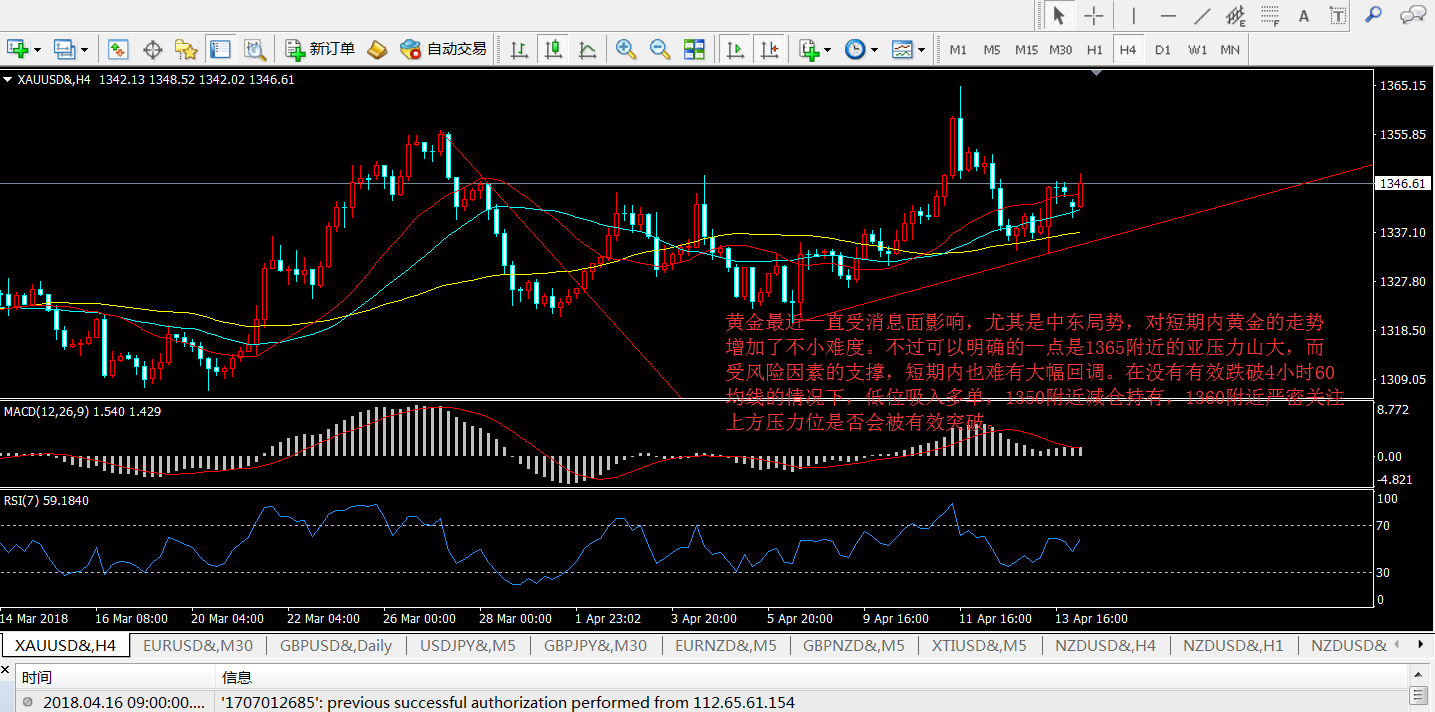Click the 1346.61 current price label
The image size is (1435, 712).
point(1401,184)
